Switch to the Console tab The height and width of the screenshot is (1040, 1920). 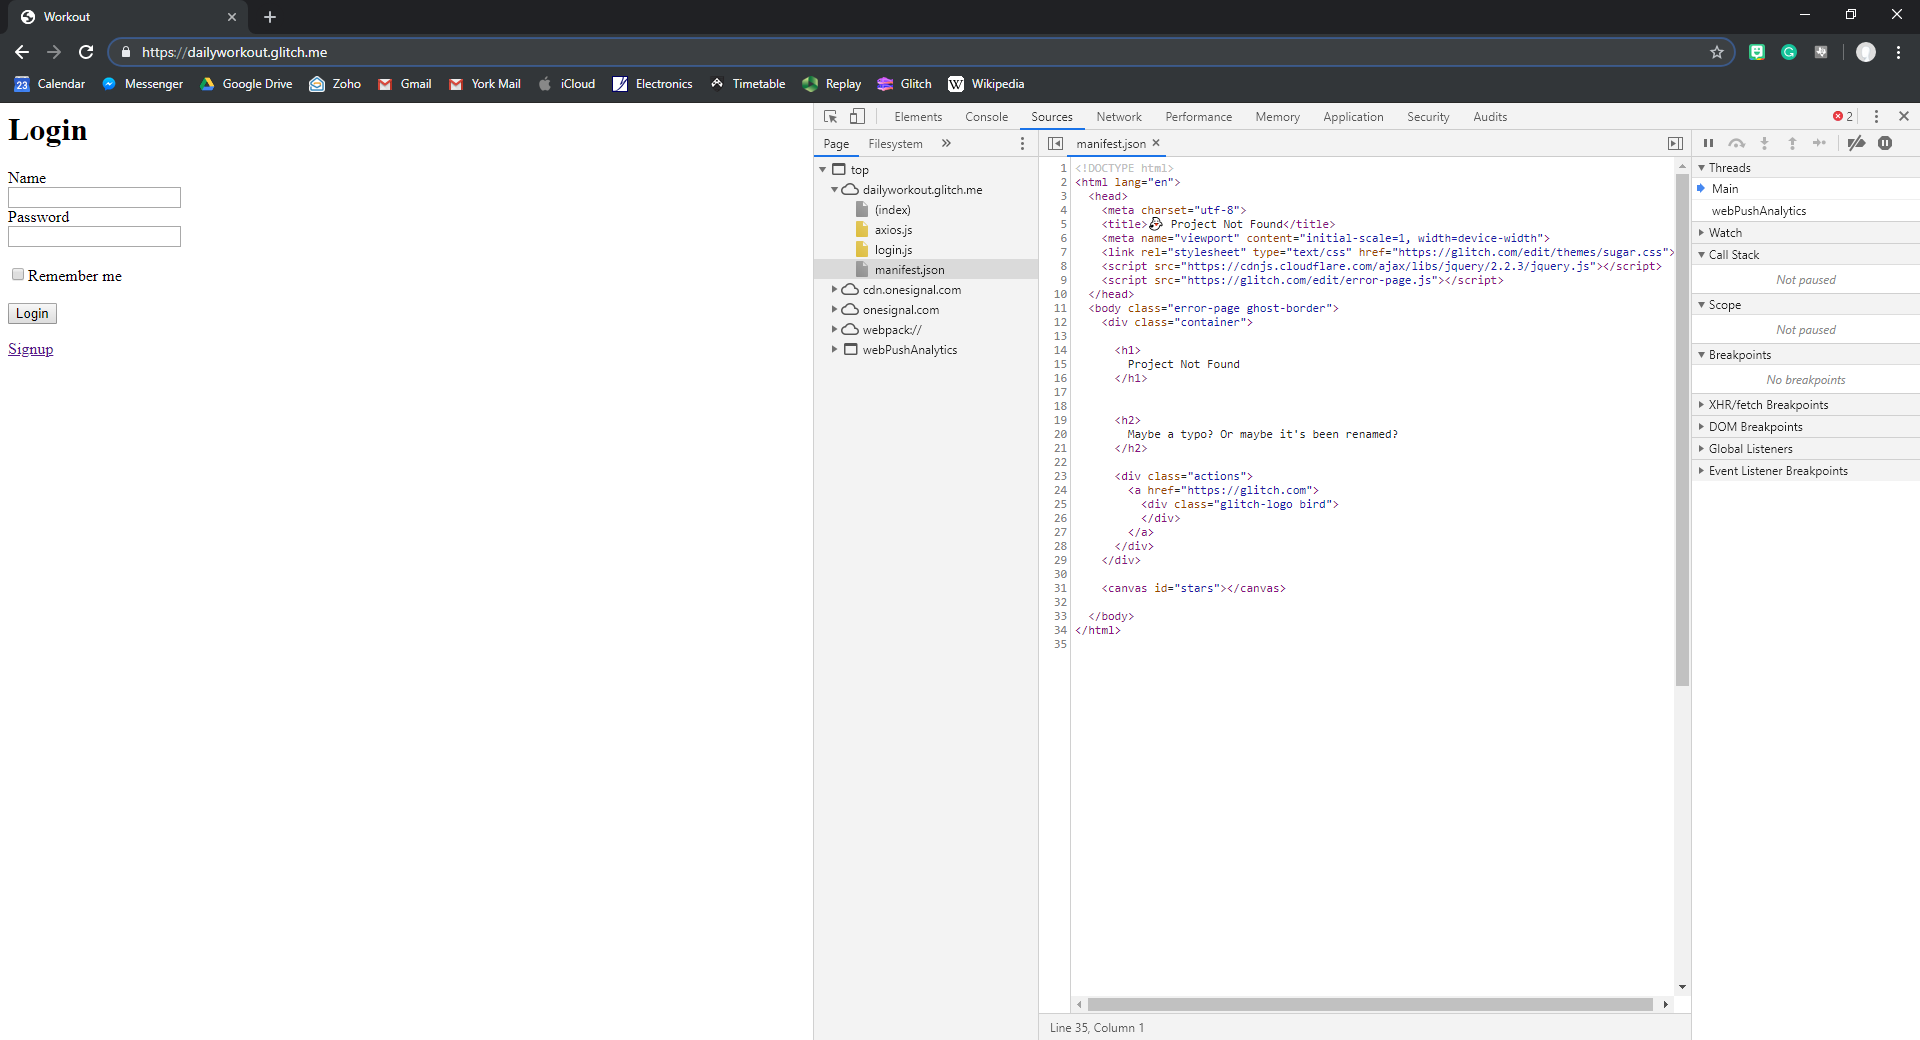pos(986,117)
